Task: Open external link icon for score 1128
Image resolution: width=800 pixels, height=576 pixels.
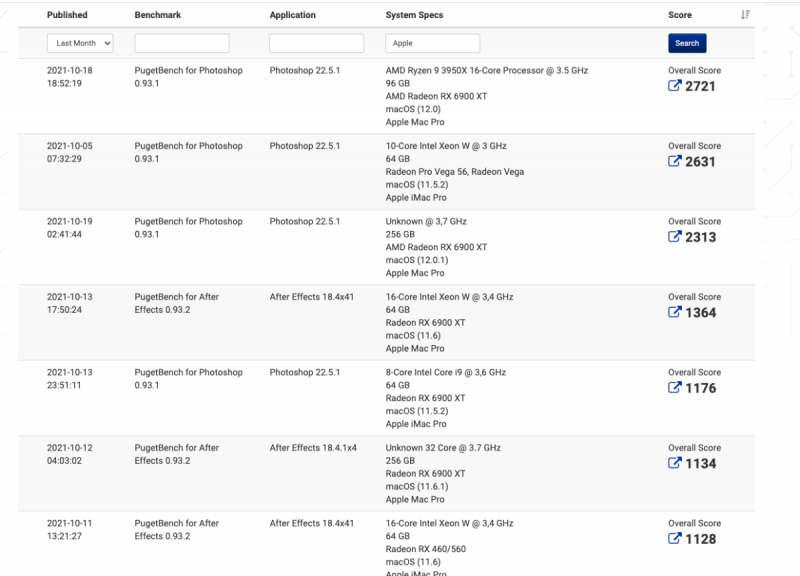Action: pyautogui.click(x=675, y=539)
